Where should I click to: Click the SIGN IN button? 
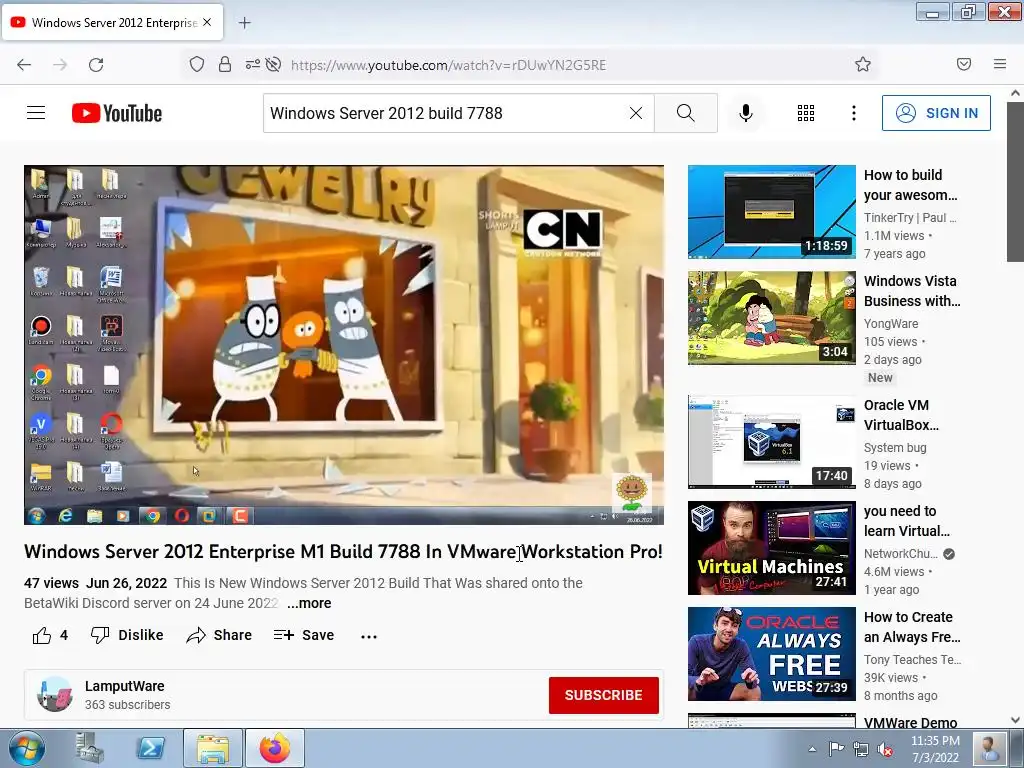(x=936, y=113)
